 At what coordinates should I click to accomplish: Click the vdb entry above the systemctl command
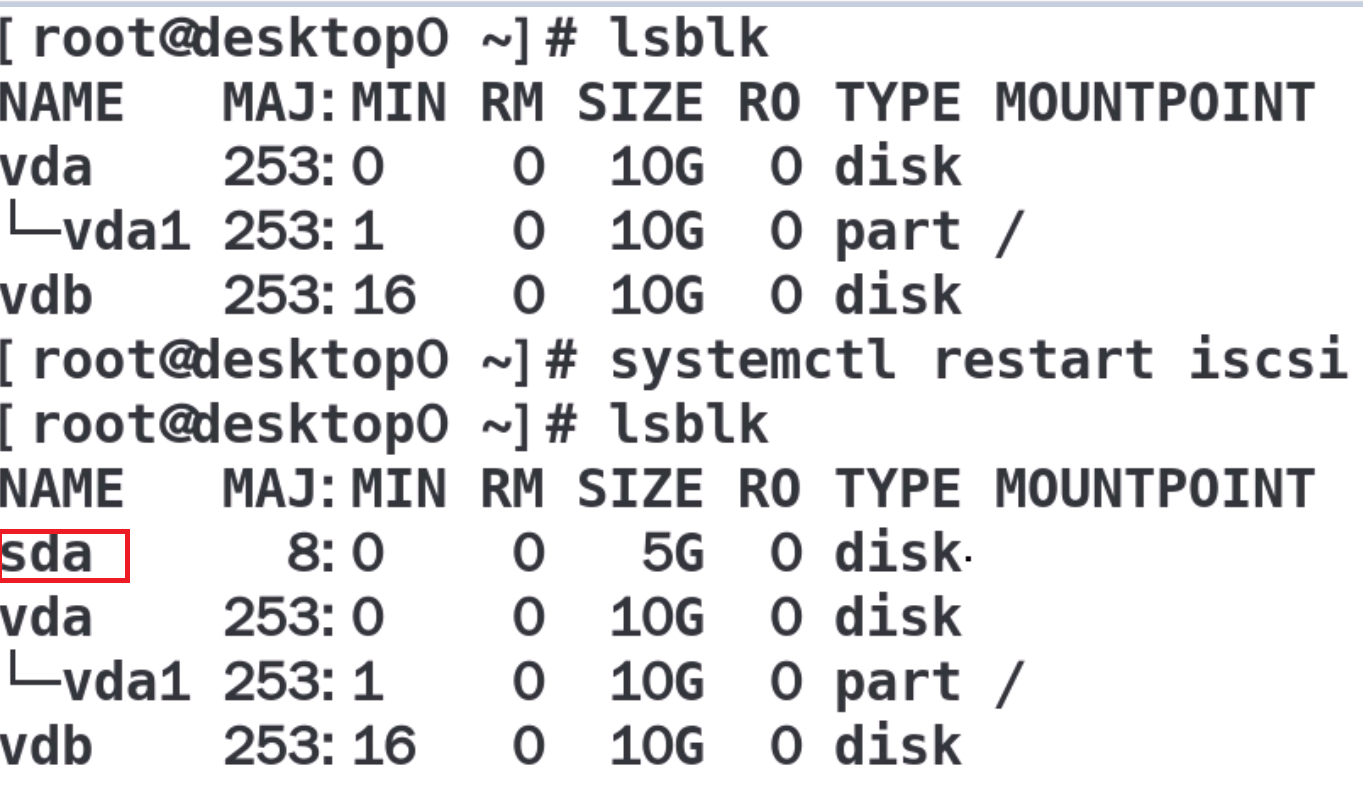coord(46,297)
